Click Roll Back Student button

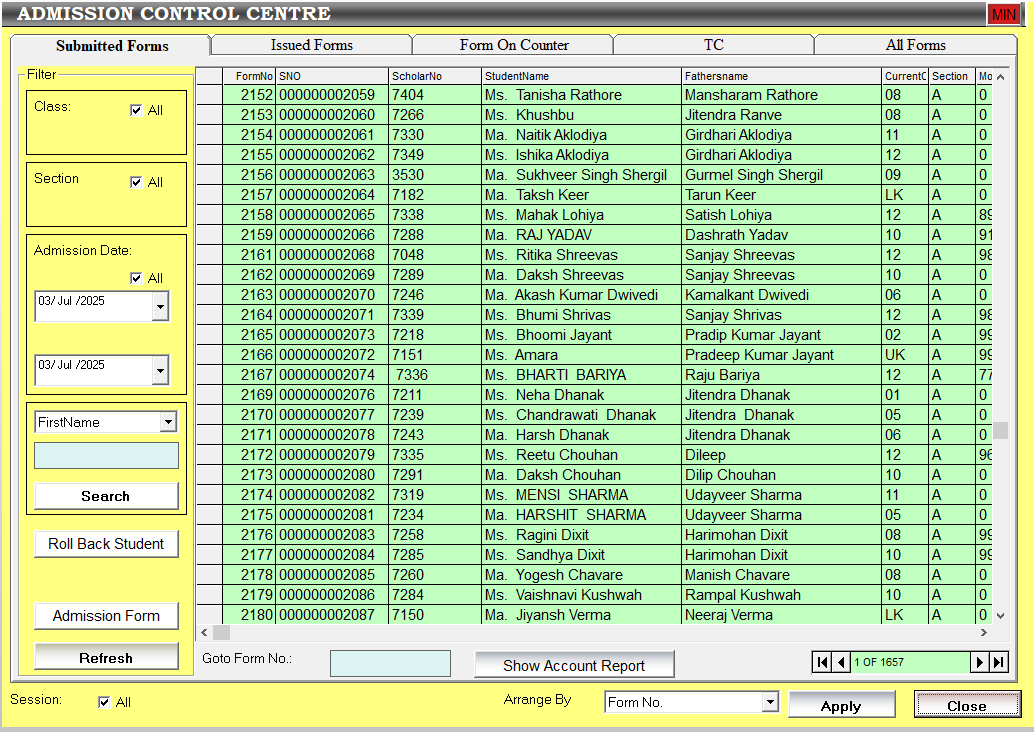click(106, 544)
